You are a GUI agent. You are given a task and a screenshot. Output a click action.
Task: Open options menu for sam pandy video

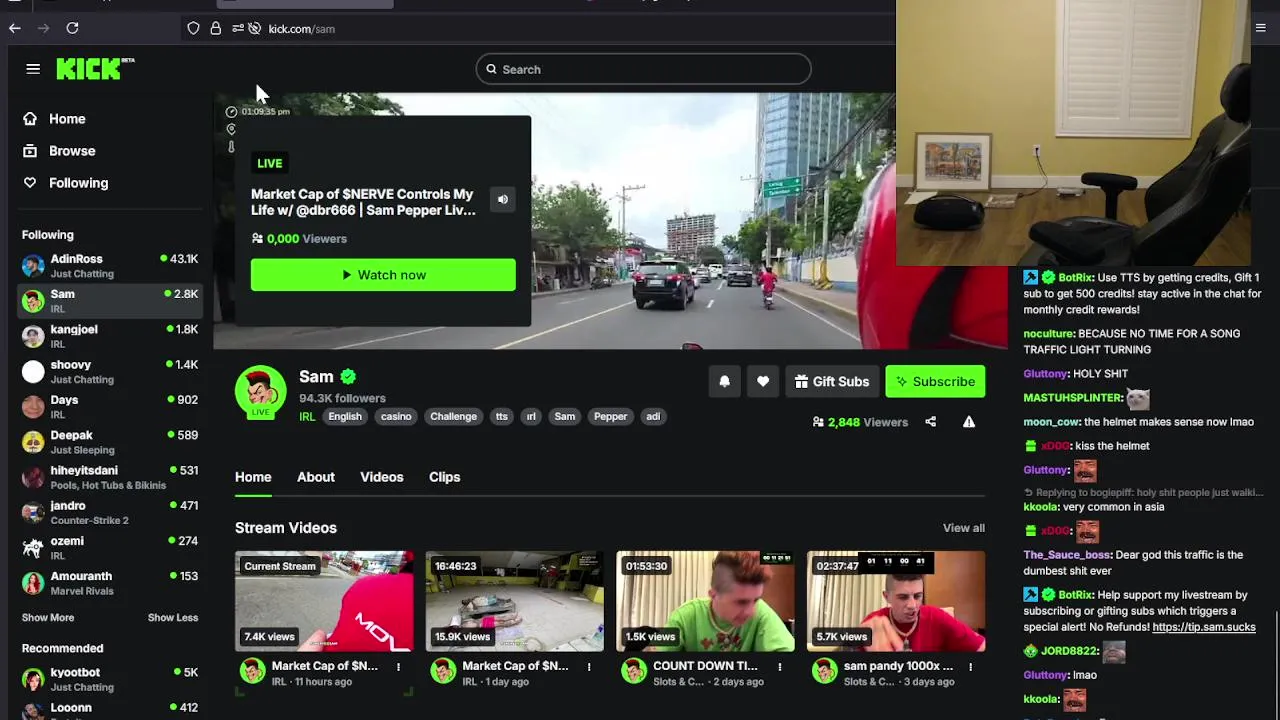971,667
